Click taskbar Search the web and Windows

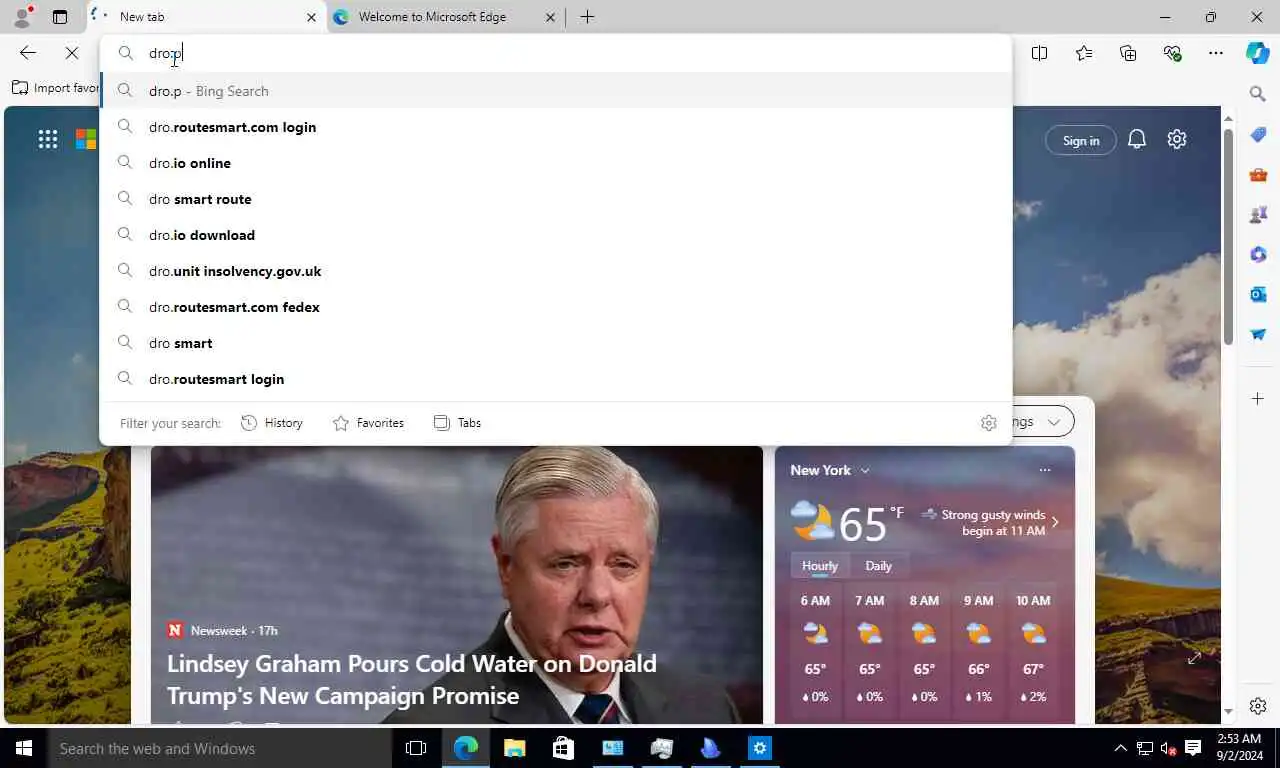(219, 748)
